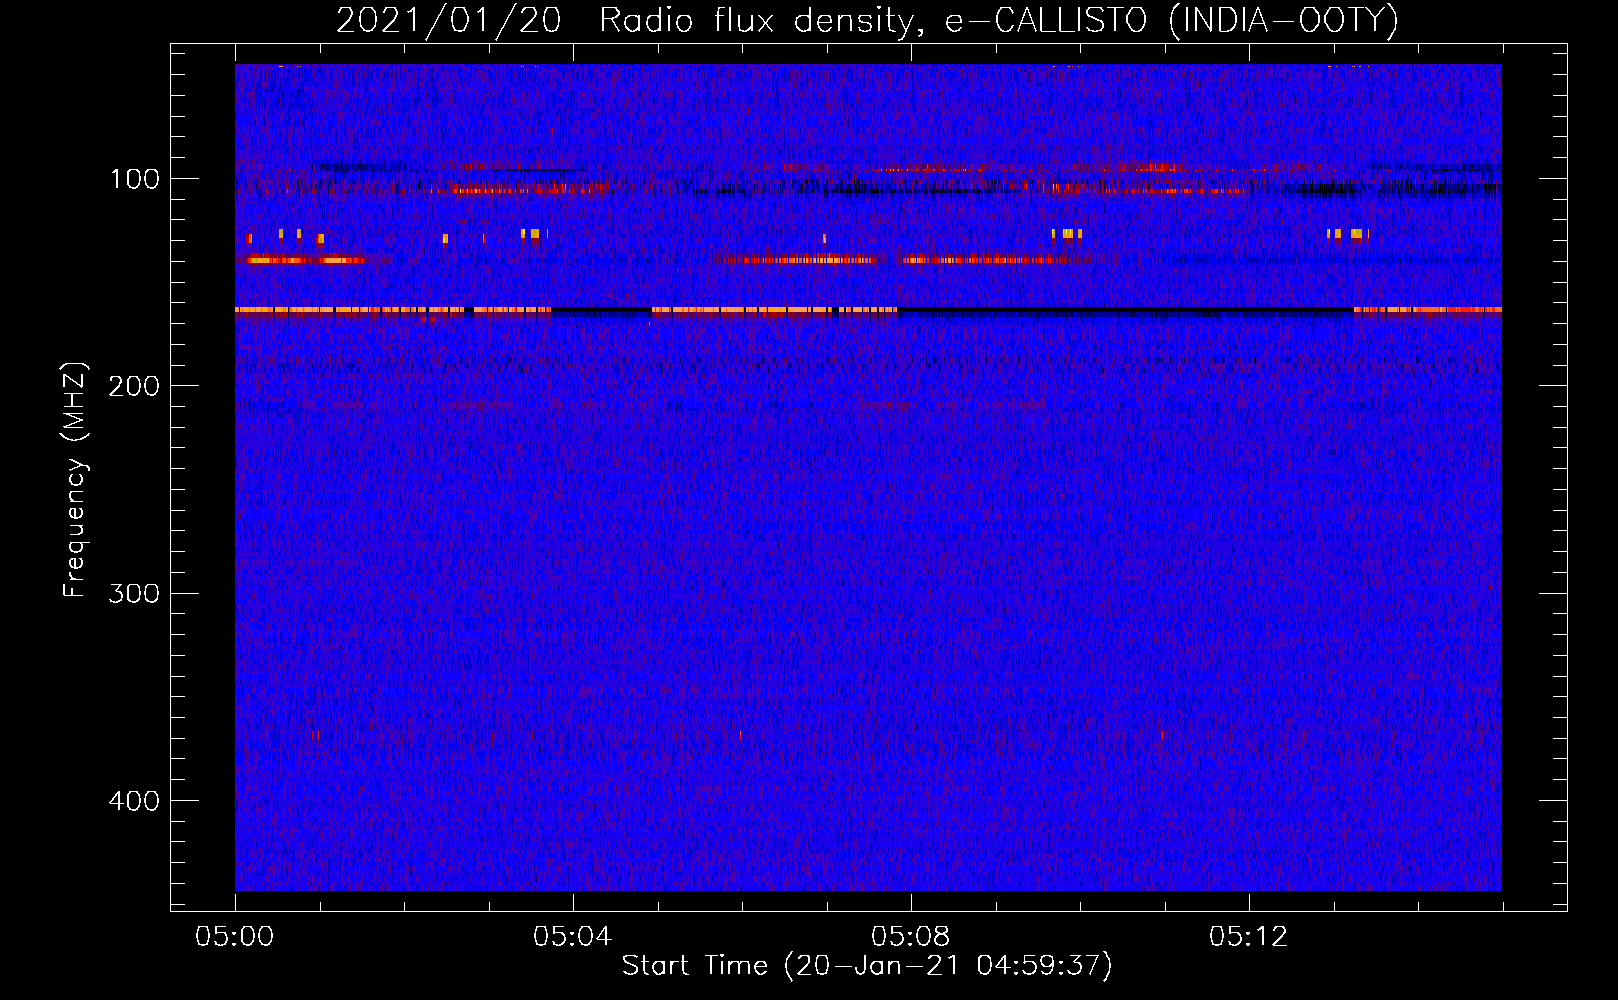Click the 200 frequency tick label
Viewport: 1618px width, 1000px height.
[135, 386]
